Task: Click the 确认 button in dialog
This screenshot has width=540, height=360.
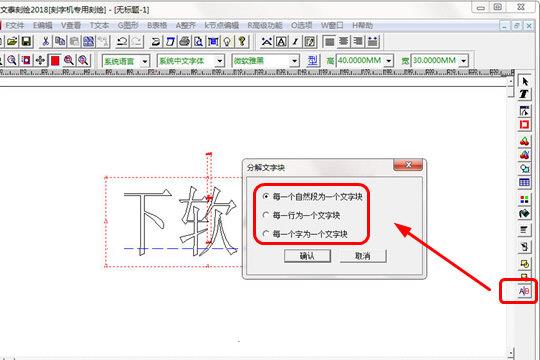Action: 307,256
